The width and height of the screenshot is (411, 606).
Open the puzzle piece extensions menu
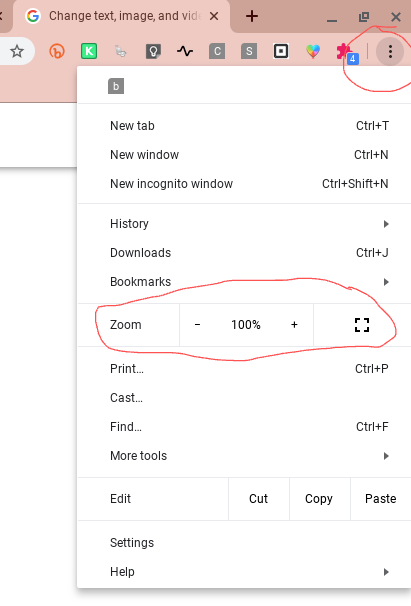tap(346, 52)
